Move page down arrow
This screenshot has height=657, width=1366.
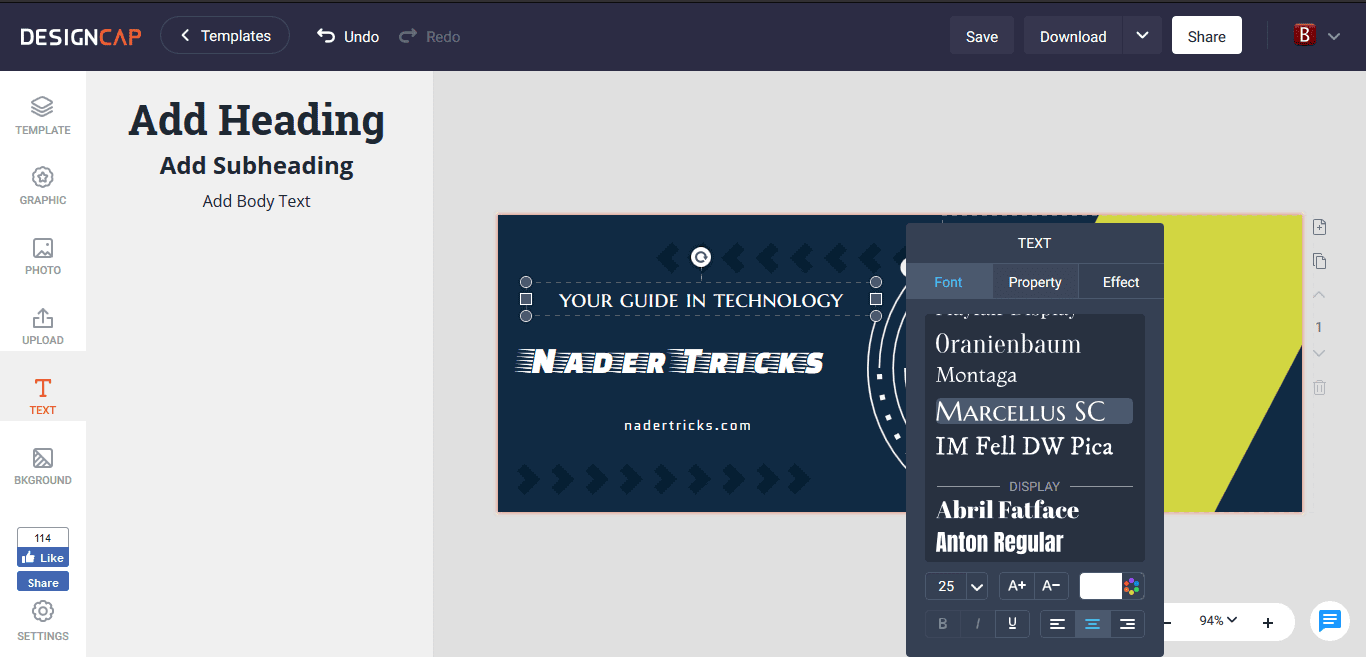click(x=1319, y=353)
